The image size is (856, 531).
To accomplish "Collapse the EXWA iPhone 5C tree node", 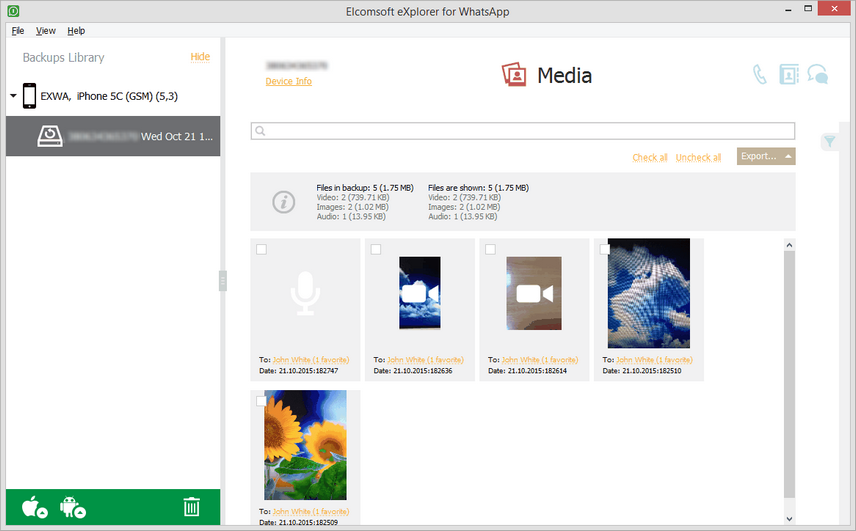I will point(13,96).
